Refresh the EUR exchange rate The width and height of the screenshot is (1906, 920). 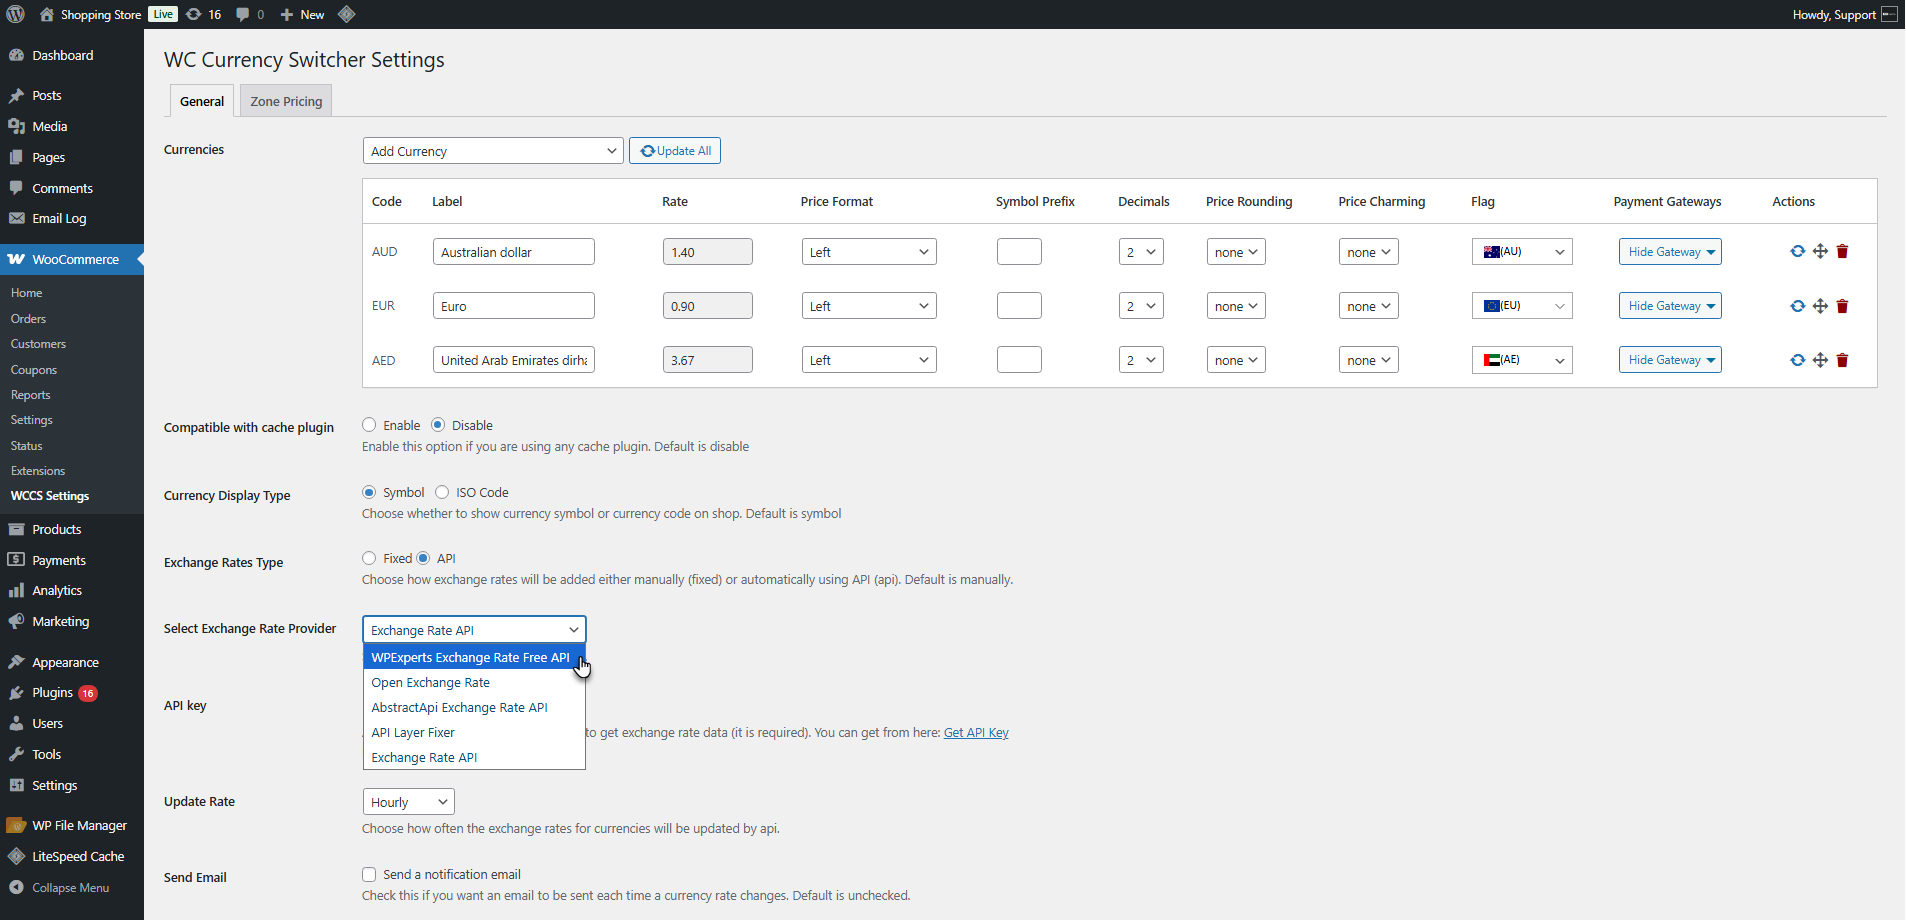pos(1797,306)
